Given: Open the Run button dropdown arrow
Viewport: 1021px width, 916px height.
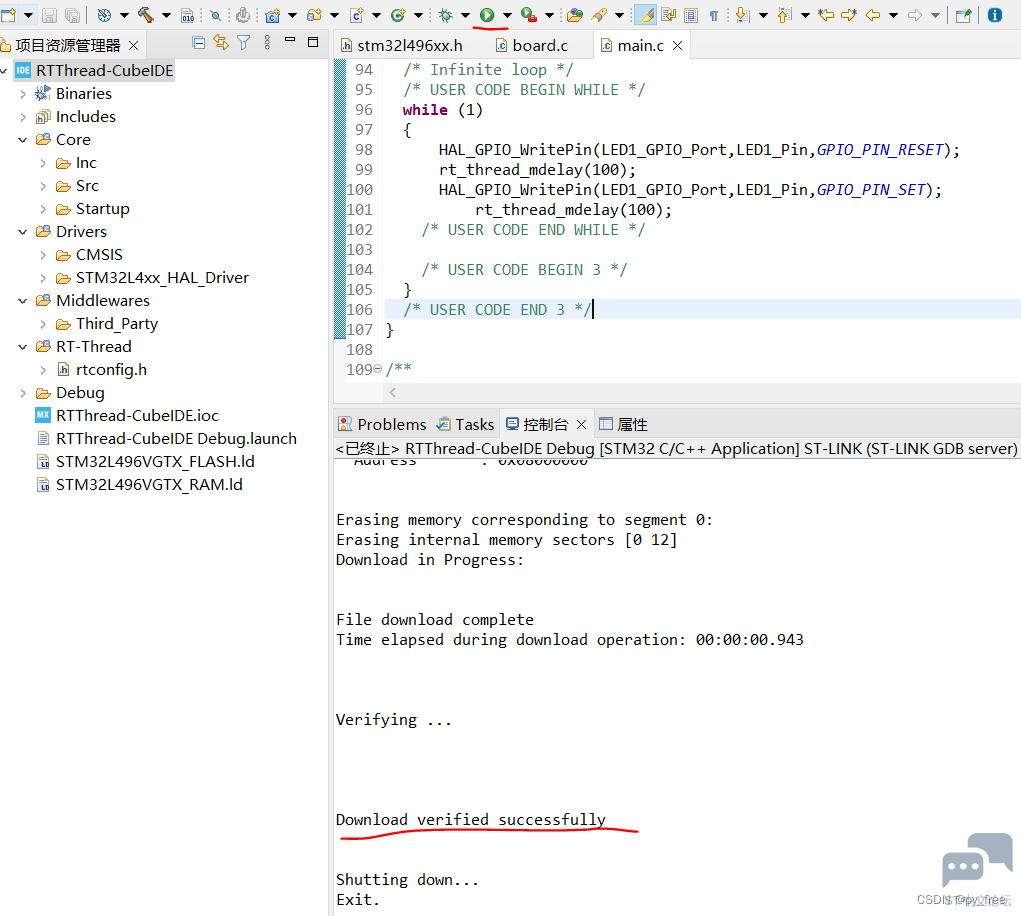Looking at the screenshot, I should pos(507,15).
